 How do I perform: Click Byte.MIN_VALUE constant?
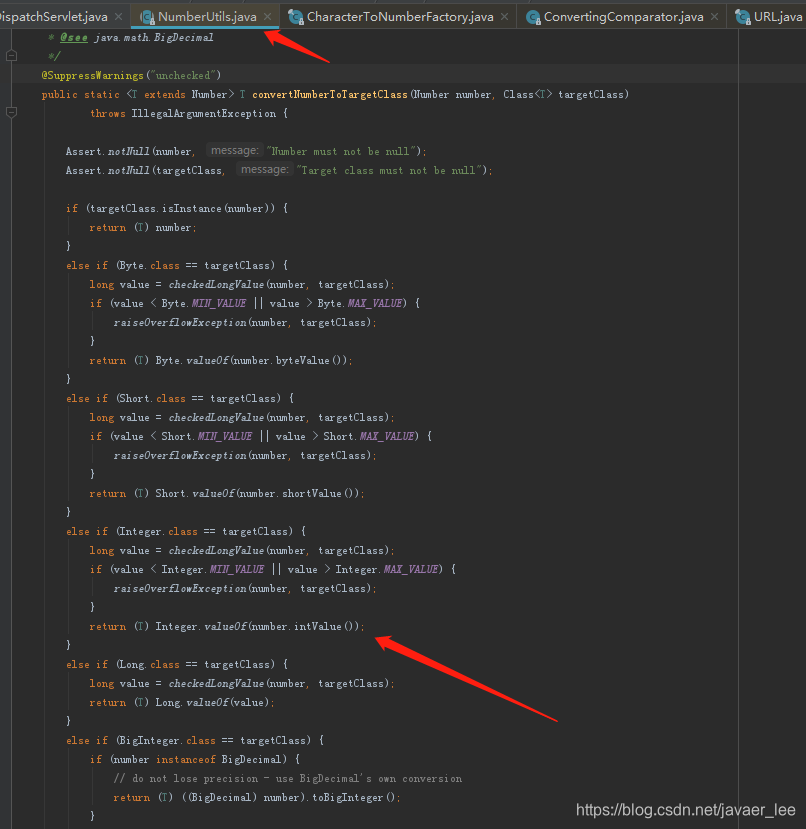pyautogui.click(x=204, y=303)
